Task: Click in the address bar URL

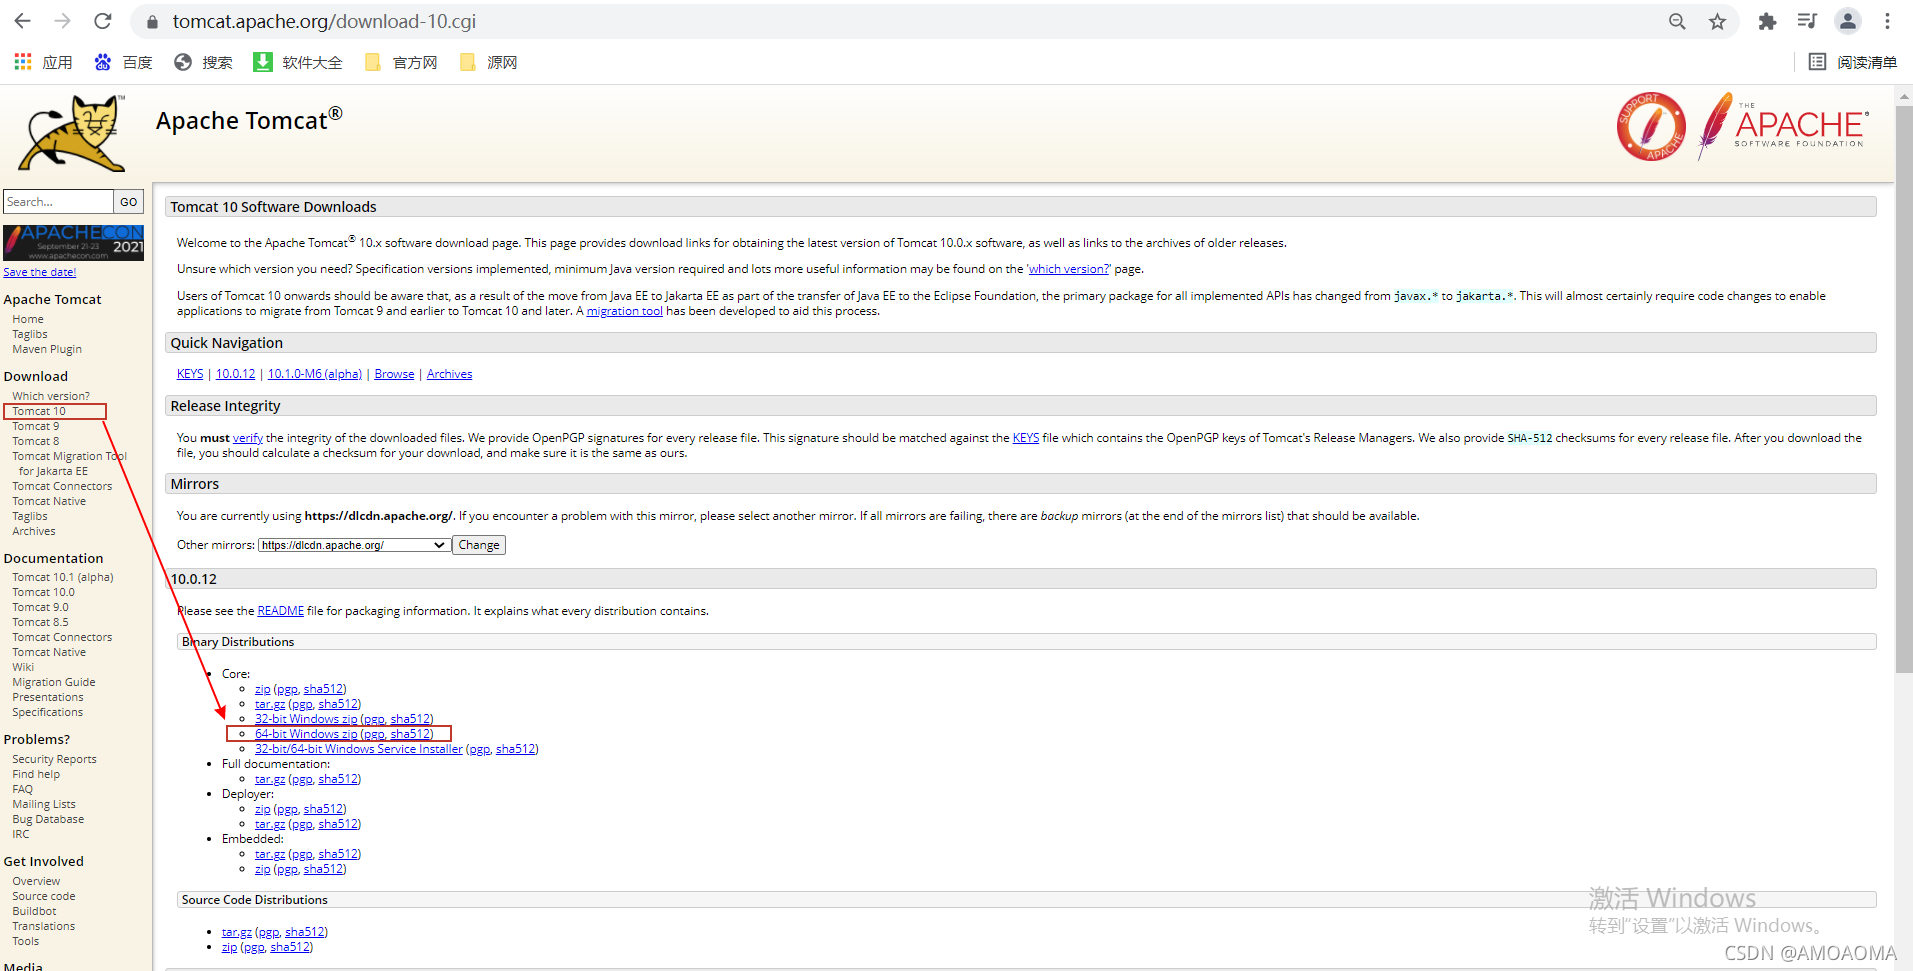Action: tap(324, 21)
